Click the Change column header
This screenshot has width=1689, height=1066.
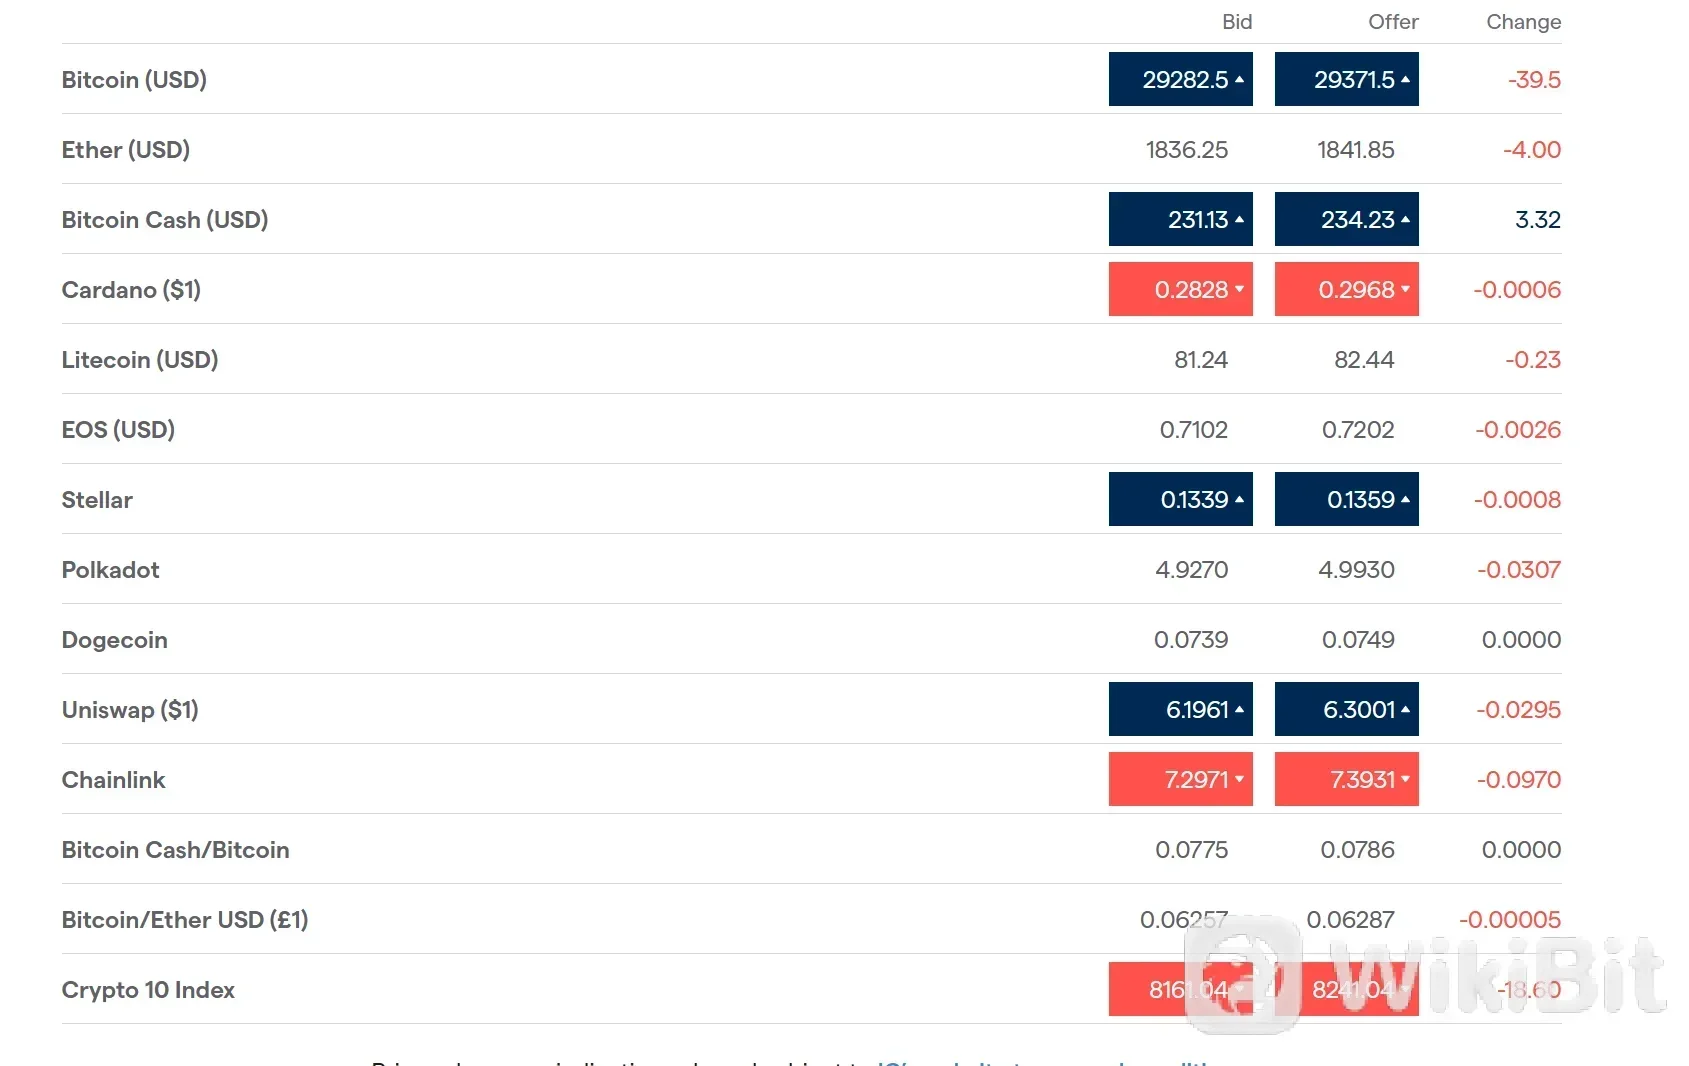coord(1523,22)
